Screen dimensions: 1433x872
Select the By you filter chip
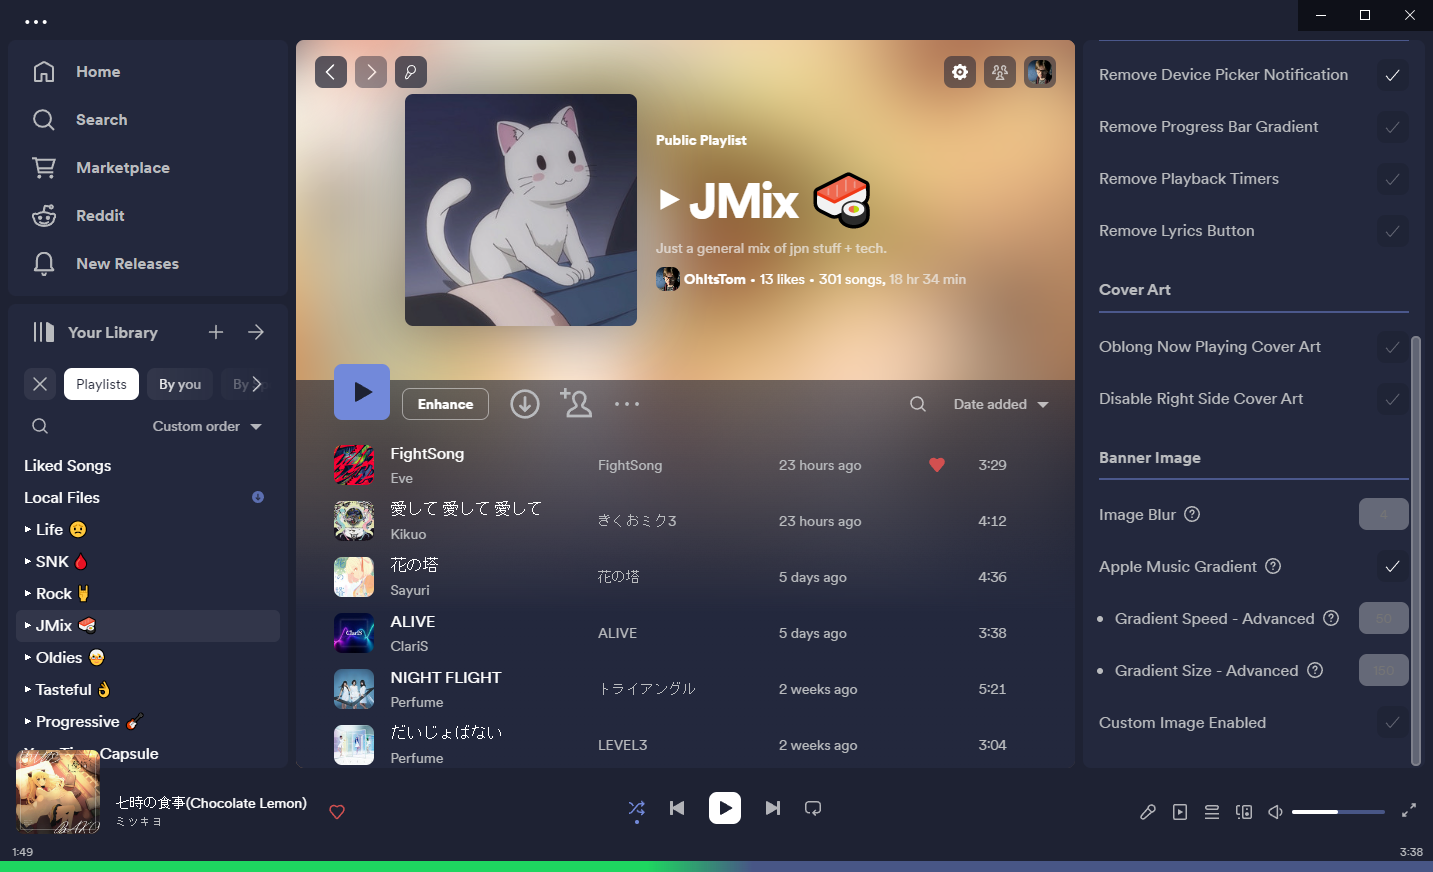click(x=180, y=384)
